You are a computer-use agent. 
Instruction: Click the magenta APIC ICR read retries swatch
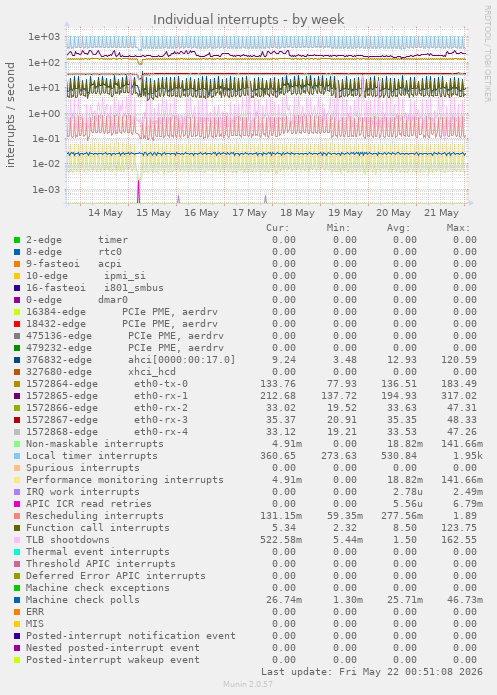tap(17, 504)
